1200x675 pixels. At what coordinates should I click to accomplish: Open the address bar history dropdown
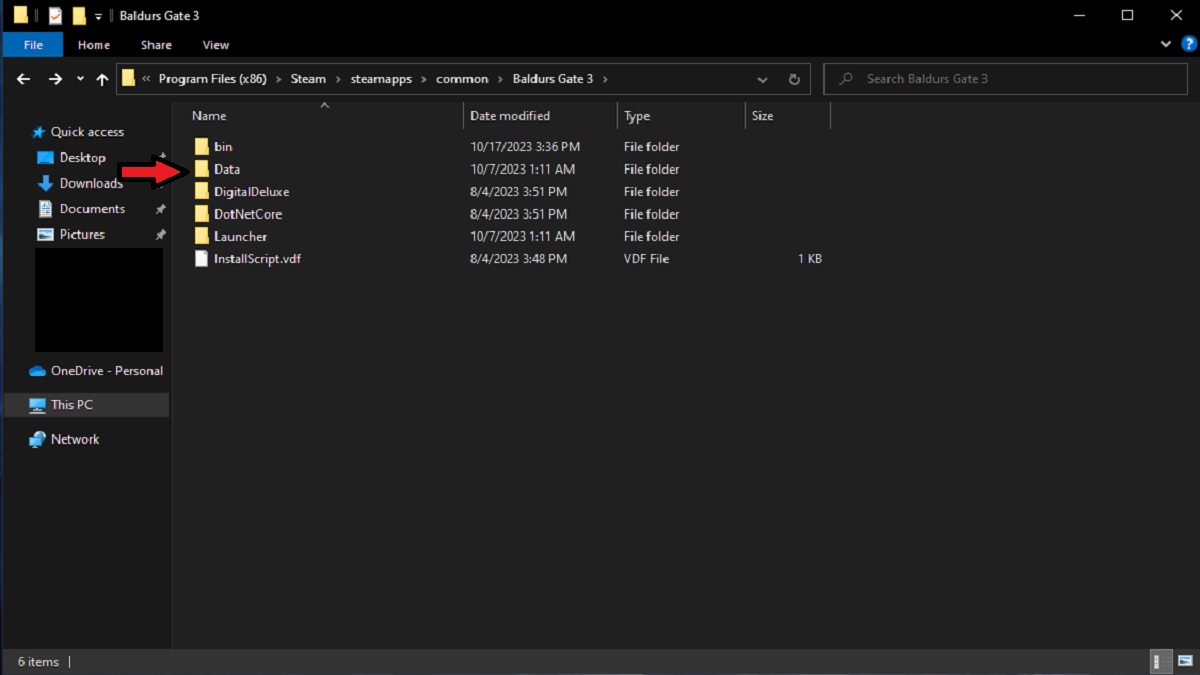(763, 79)
